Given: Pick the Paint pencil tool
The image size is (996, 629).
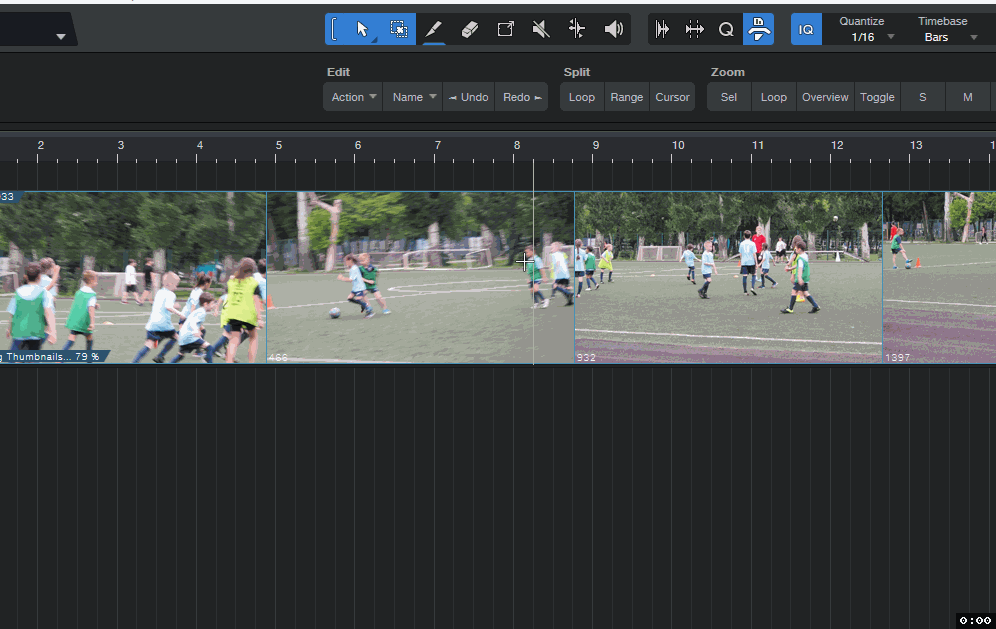Looking at the screenshot, I should coord(433,29).
